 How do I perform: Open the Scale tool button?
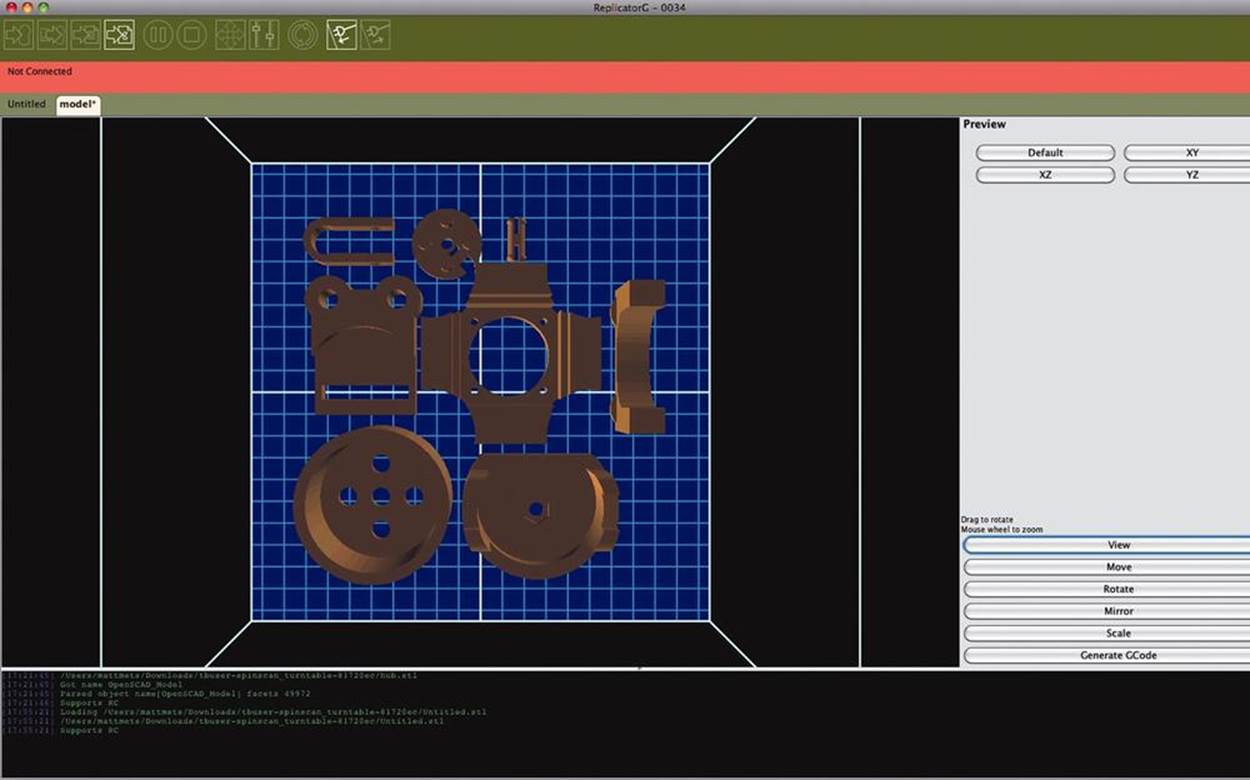1107,633
